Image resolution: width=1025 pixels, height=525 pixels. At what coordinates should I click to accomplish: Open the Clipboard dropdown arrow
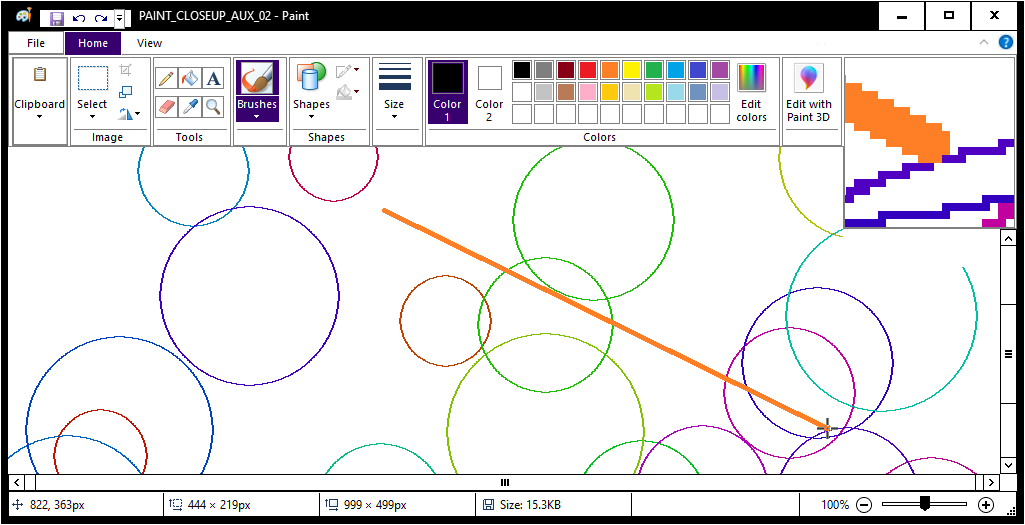tap(40, 117)
